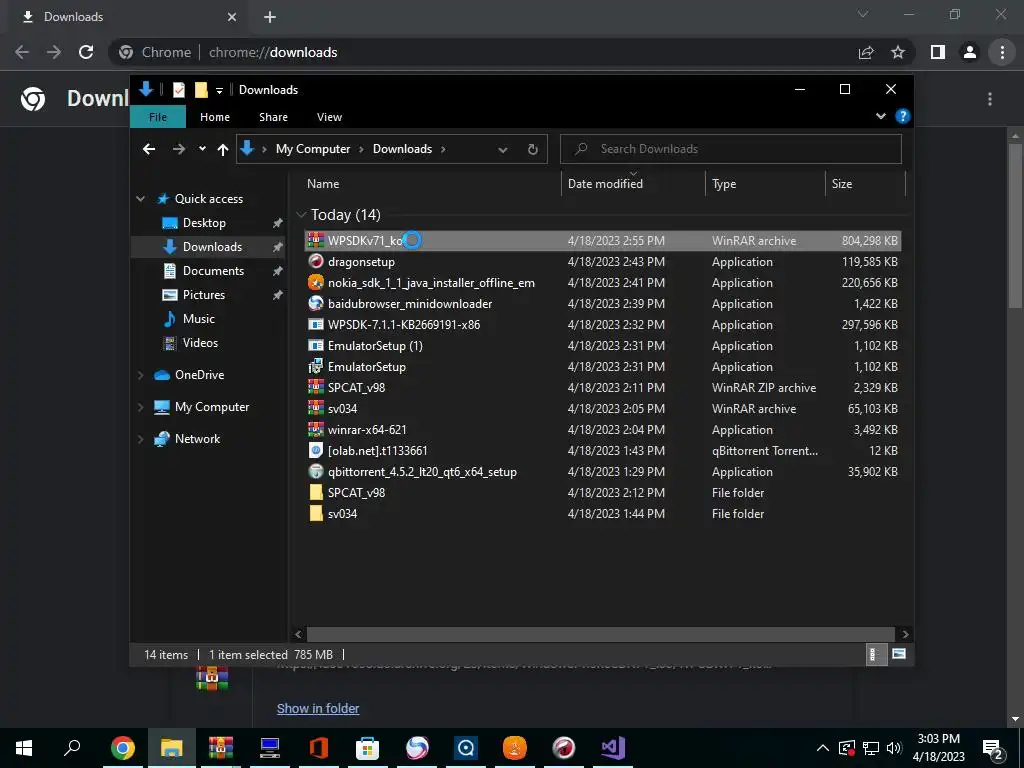
Task: Open Music in navigation pane
Action: coord(199,319)
